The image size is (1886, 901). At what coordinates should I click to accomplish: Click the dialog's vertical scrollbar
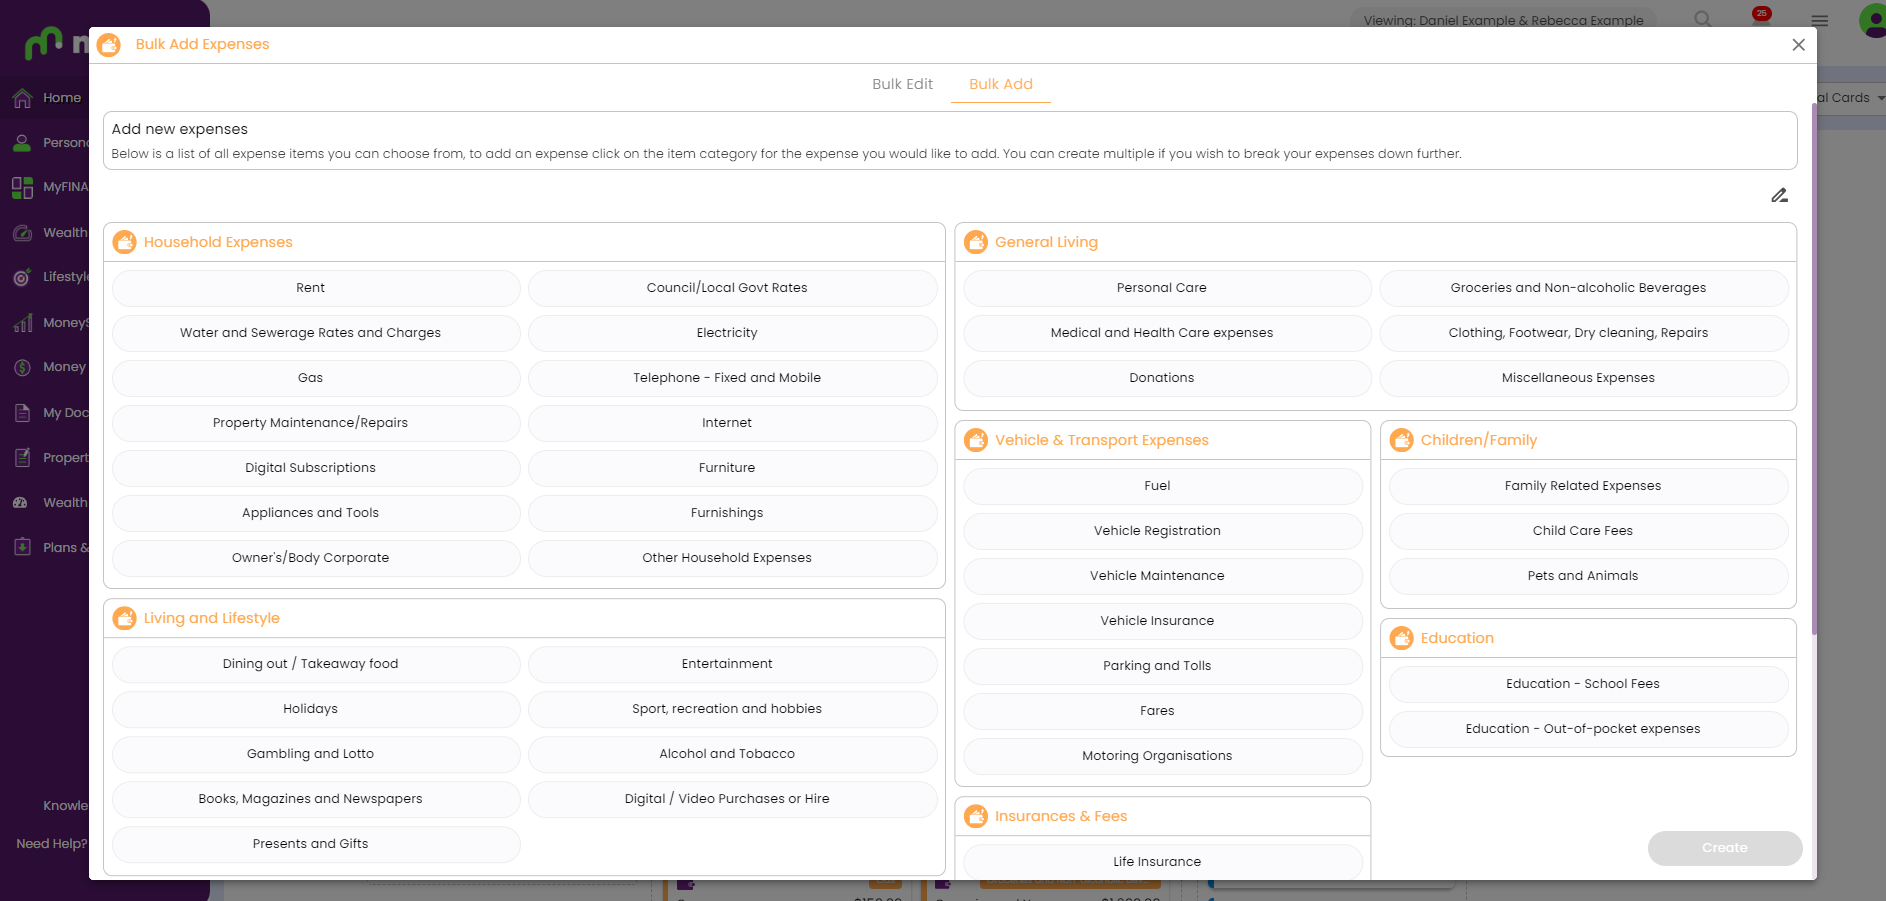pyautogui.click(x=1814, y=370)
